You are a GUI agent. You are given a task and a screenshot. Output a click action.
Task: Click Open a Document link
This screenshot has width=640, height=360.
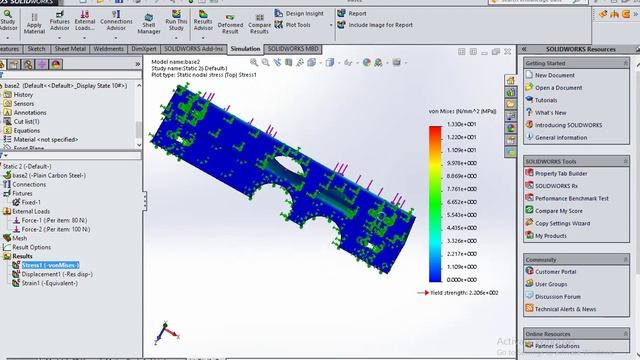tap(558, 88)
